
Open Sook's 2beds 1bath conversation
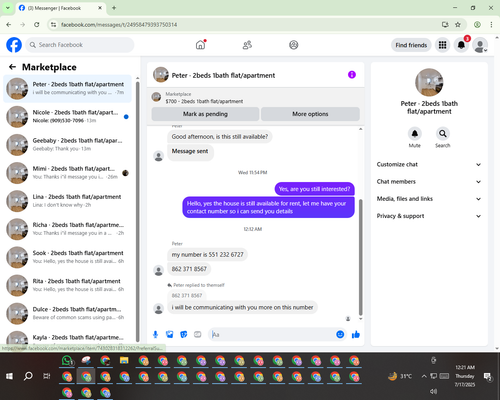coord(67,257)
